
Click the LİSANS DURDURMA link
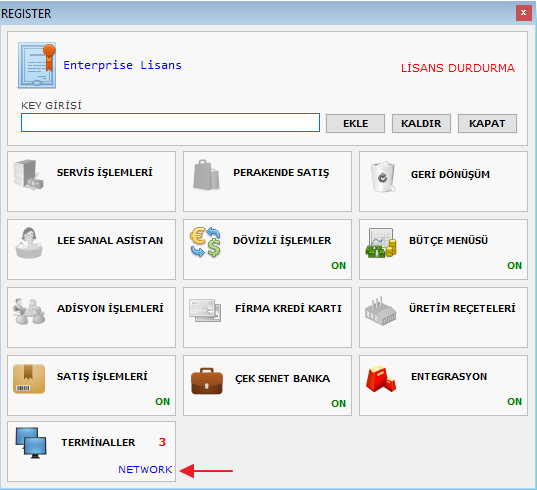[x=458, y=68]
